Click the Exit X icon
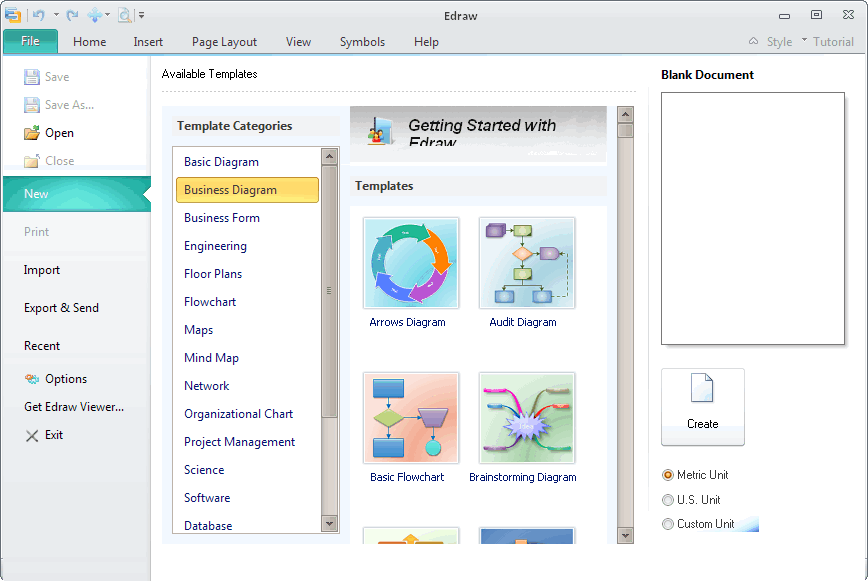Viewport: 868px width, 581px height. click(32, 436)
